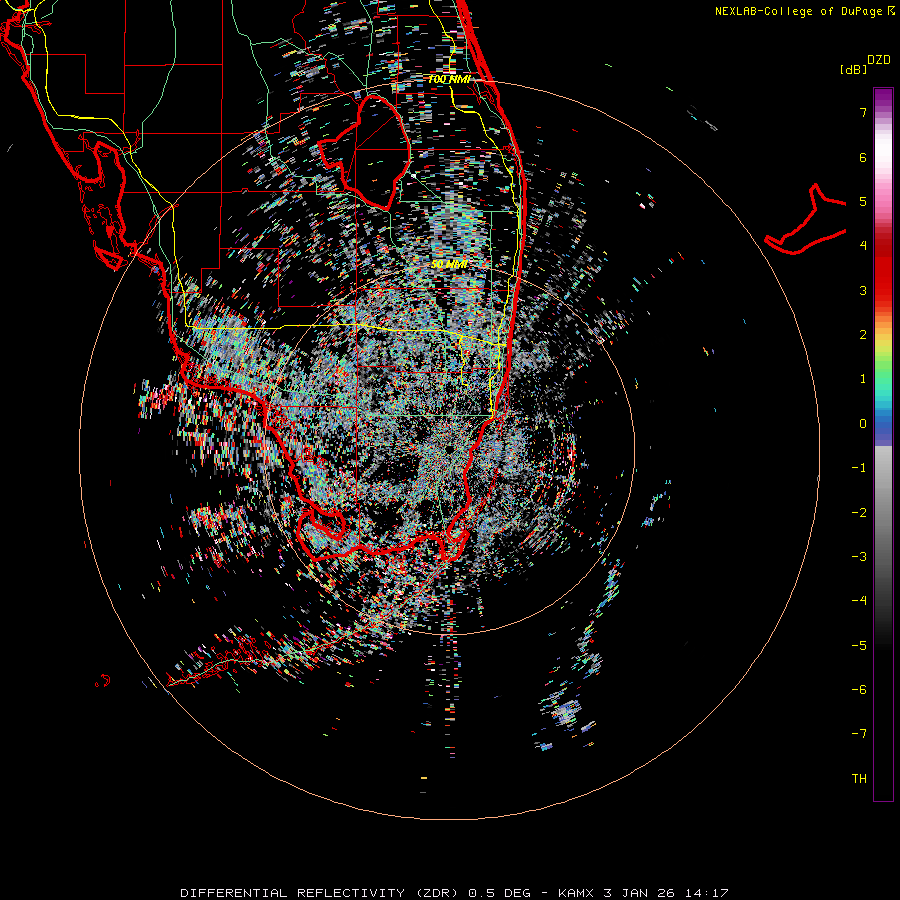Click the [dB] unit label
The width and height of the screenshot is (900, 900).
click(x=853, y=69)
